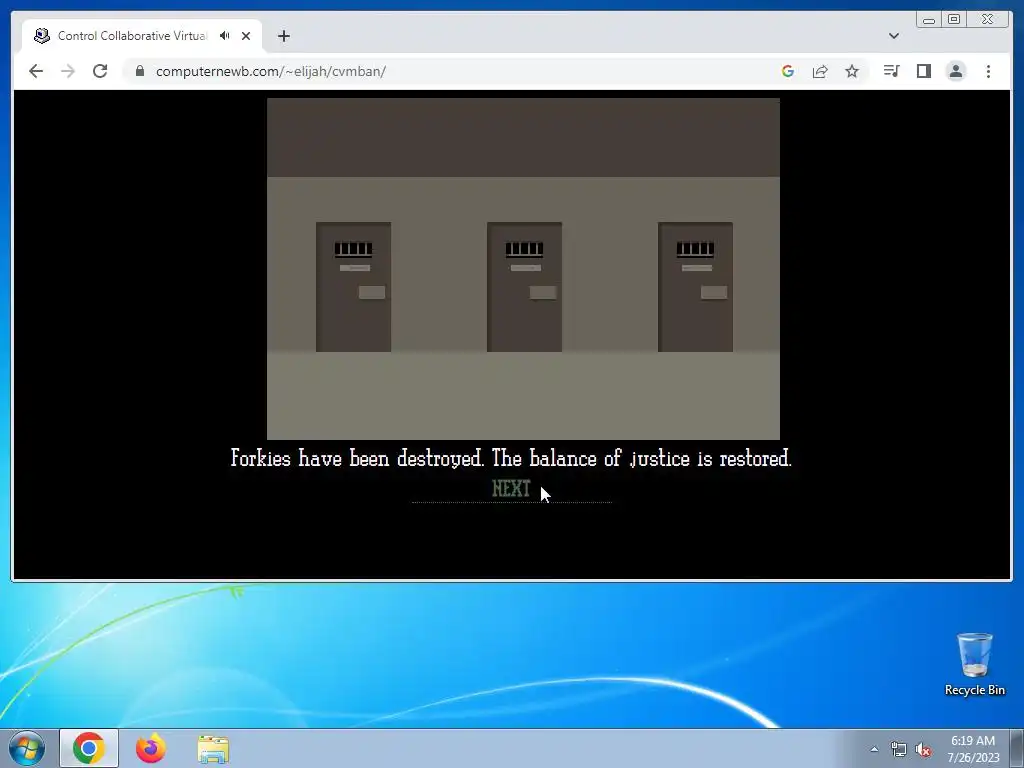The height and width of the screenshot is (768, 1024).
Task: Minimize the Chrome window
Action: coord(929,20)
